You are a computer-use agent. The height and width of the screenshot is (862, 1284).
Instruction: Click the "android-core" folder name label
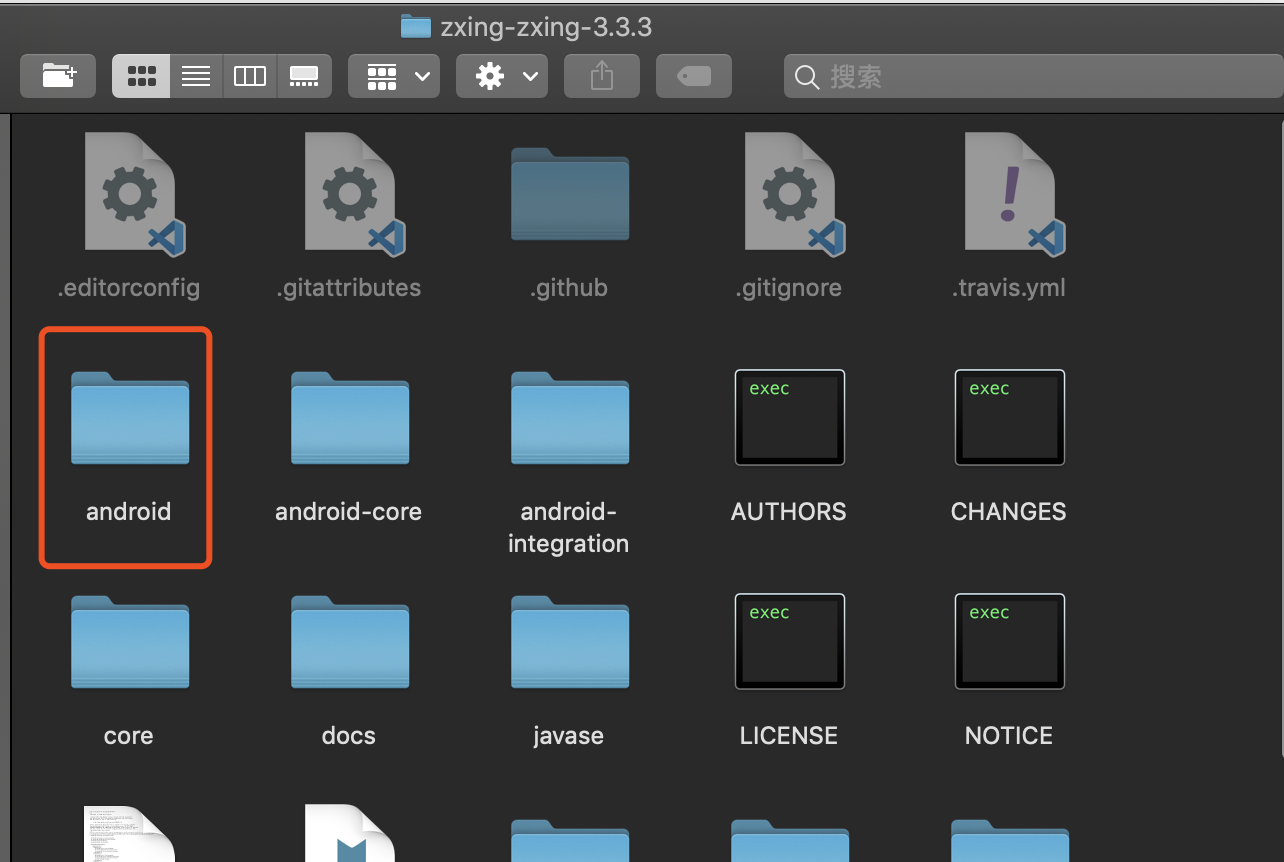(349, 512)
